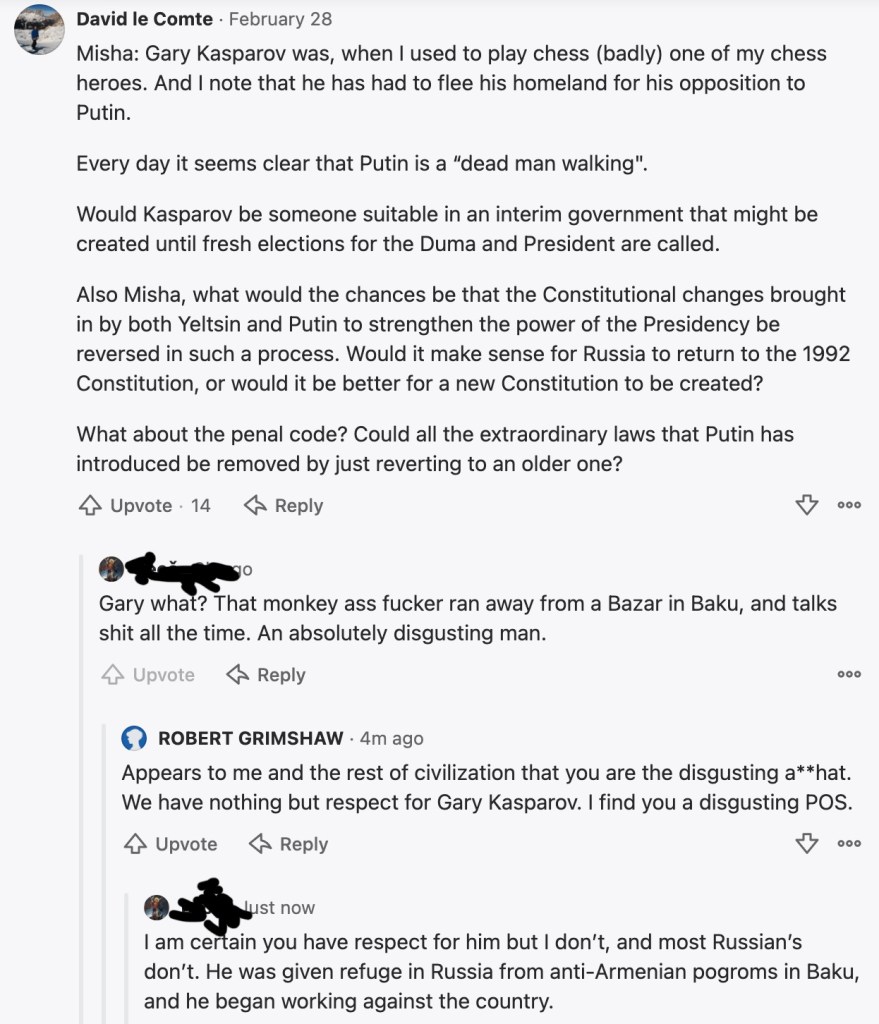
Task: Open avatar of the redacted 'Gary what?' commenter
Action: coord(111,570)
